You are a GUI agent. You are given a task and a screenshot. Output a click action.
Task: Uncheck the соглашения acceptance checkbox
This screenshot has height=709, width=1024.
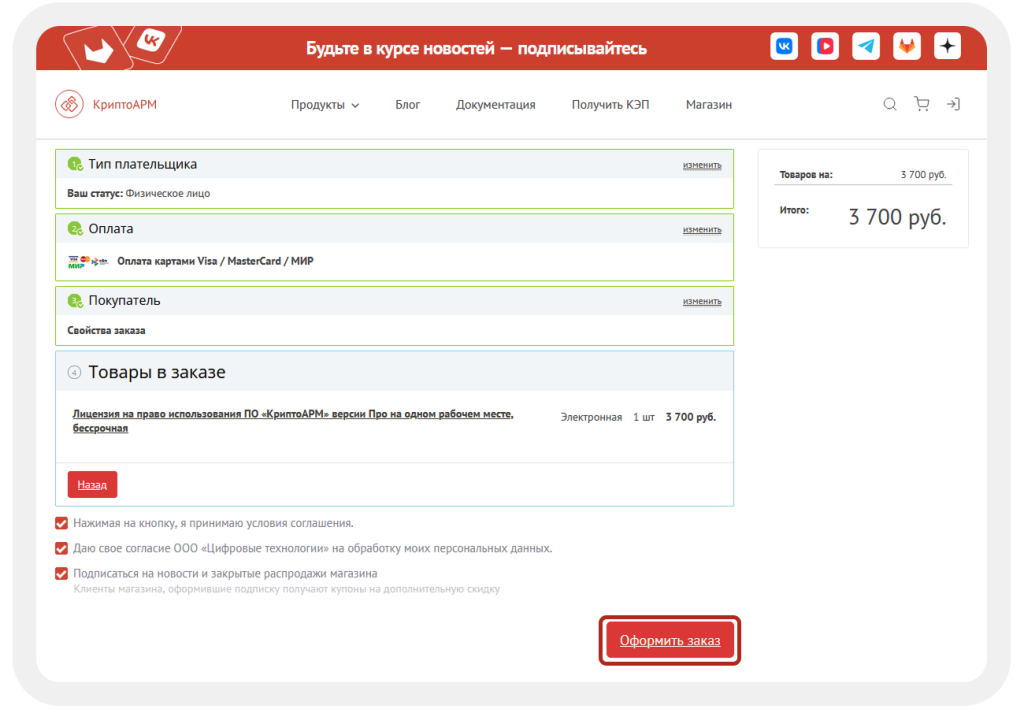click(61, 522)
